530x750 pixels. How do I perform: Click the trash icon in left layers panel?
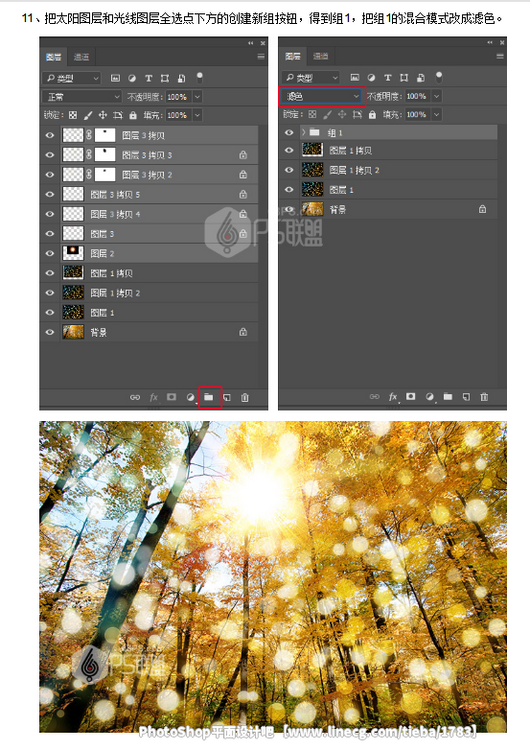244,397
